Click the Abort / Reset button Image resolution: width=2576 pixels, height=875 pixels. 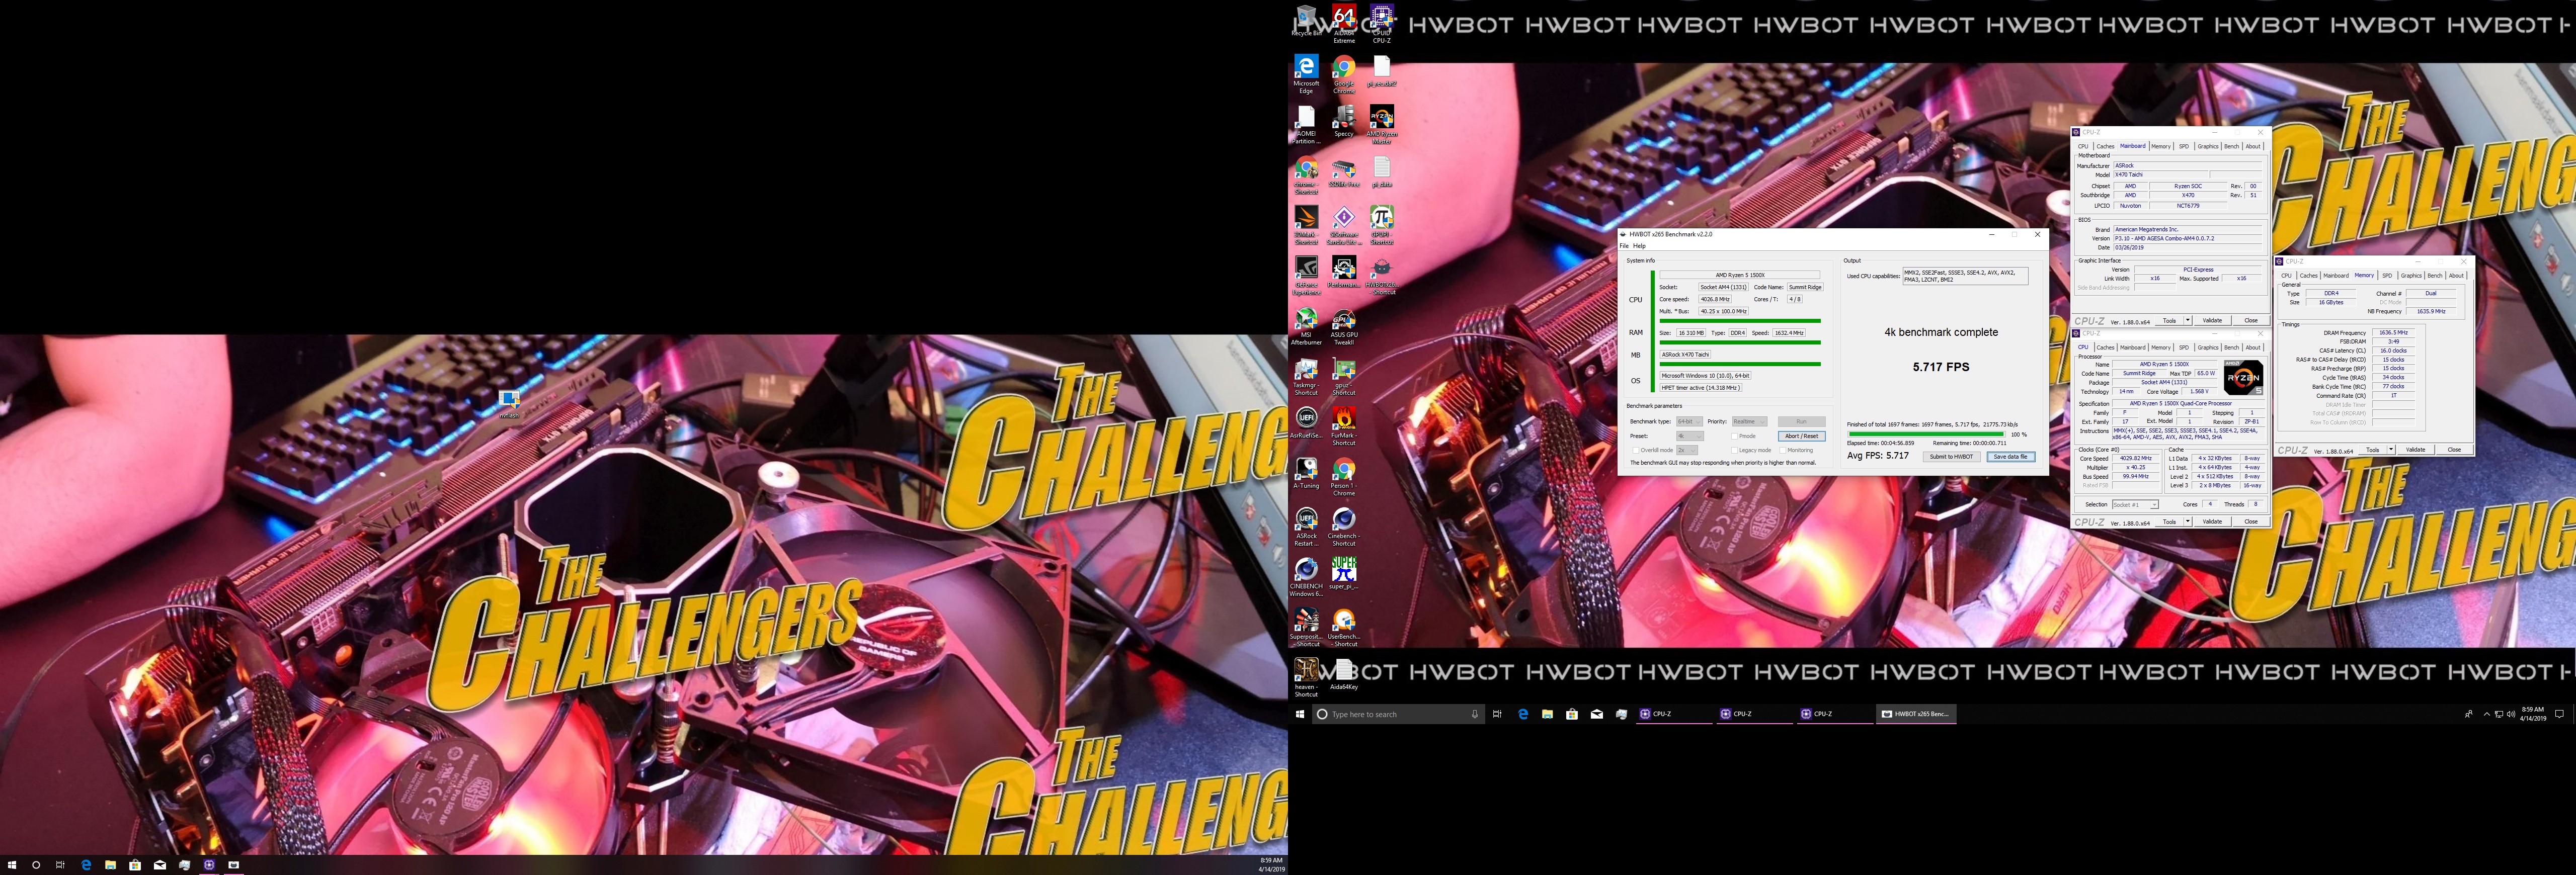click(1801, 436)
